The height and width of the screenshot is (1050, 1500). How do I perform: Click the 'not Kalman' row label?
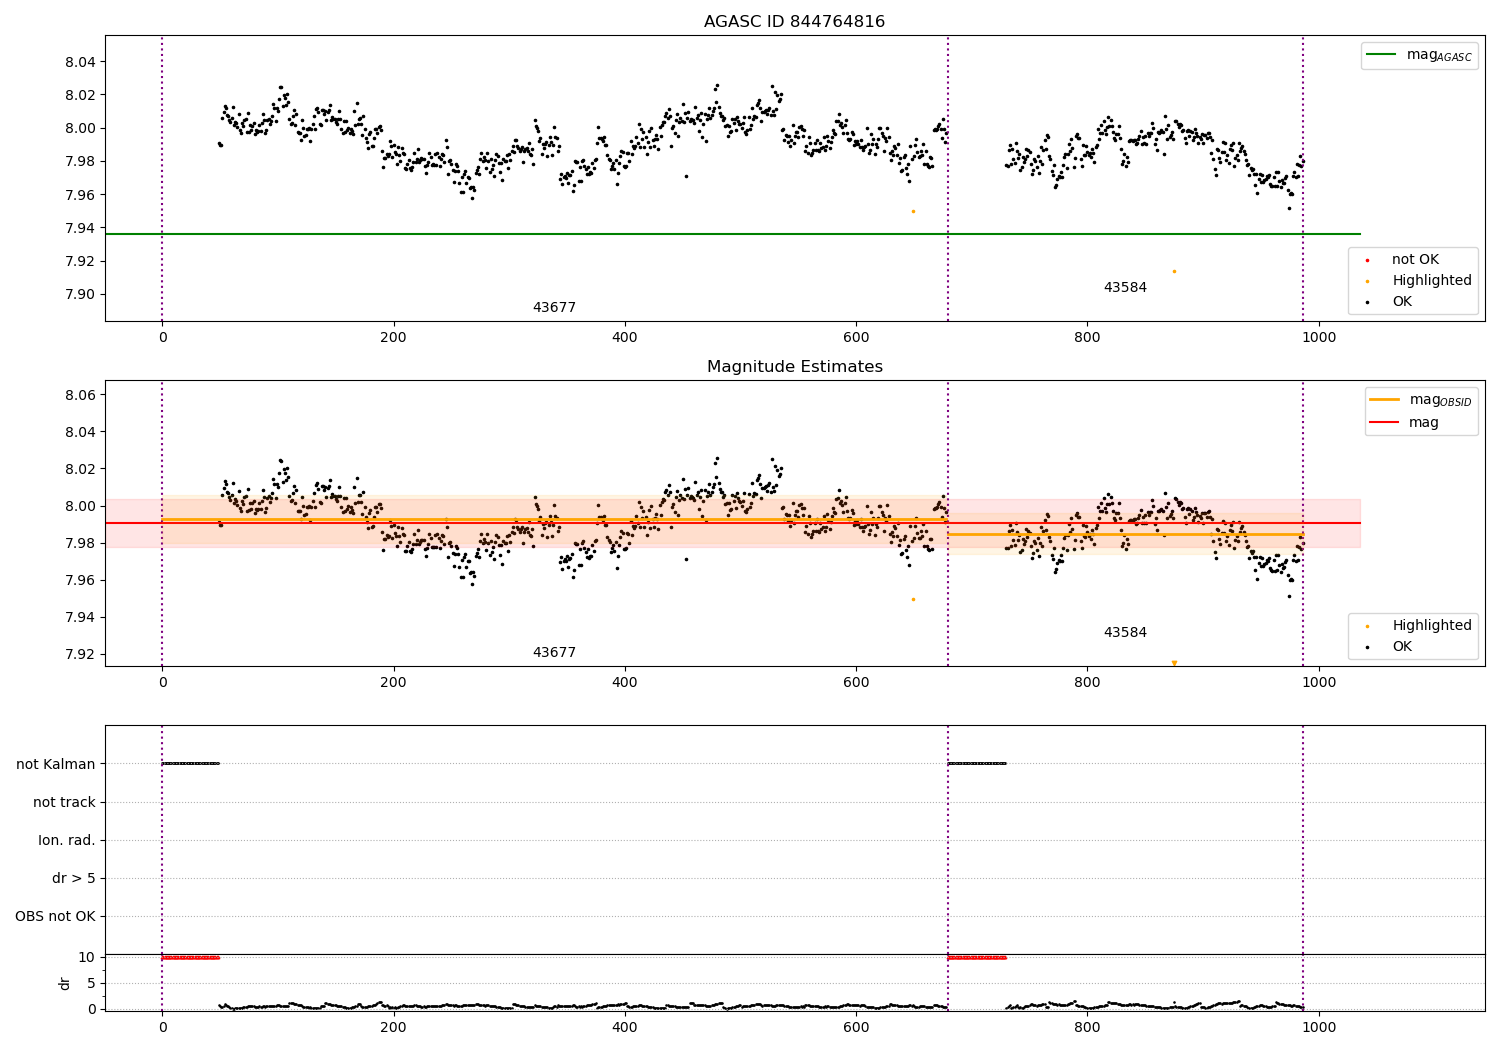tap(56, 765)
